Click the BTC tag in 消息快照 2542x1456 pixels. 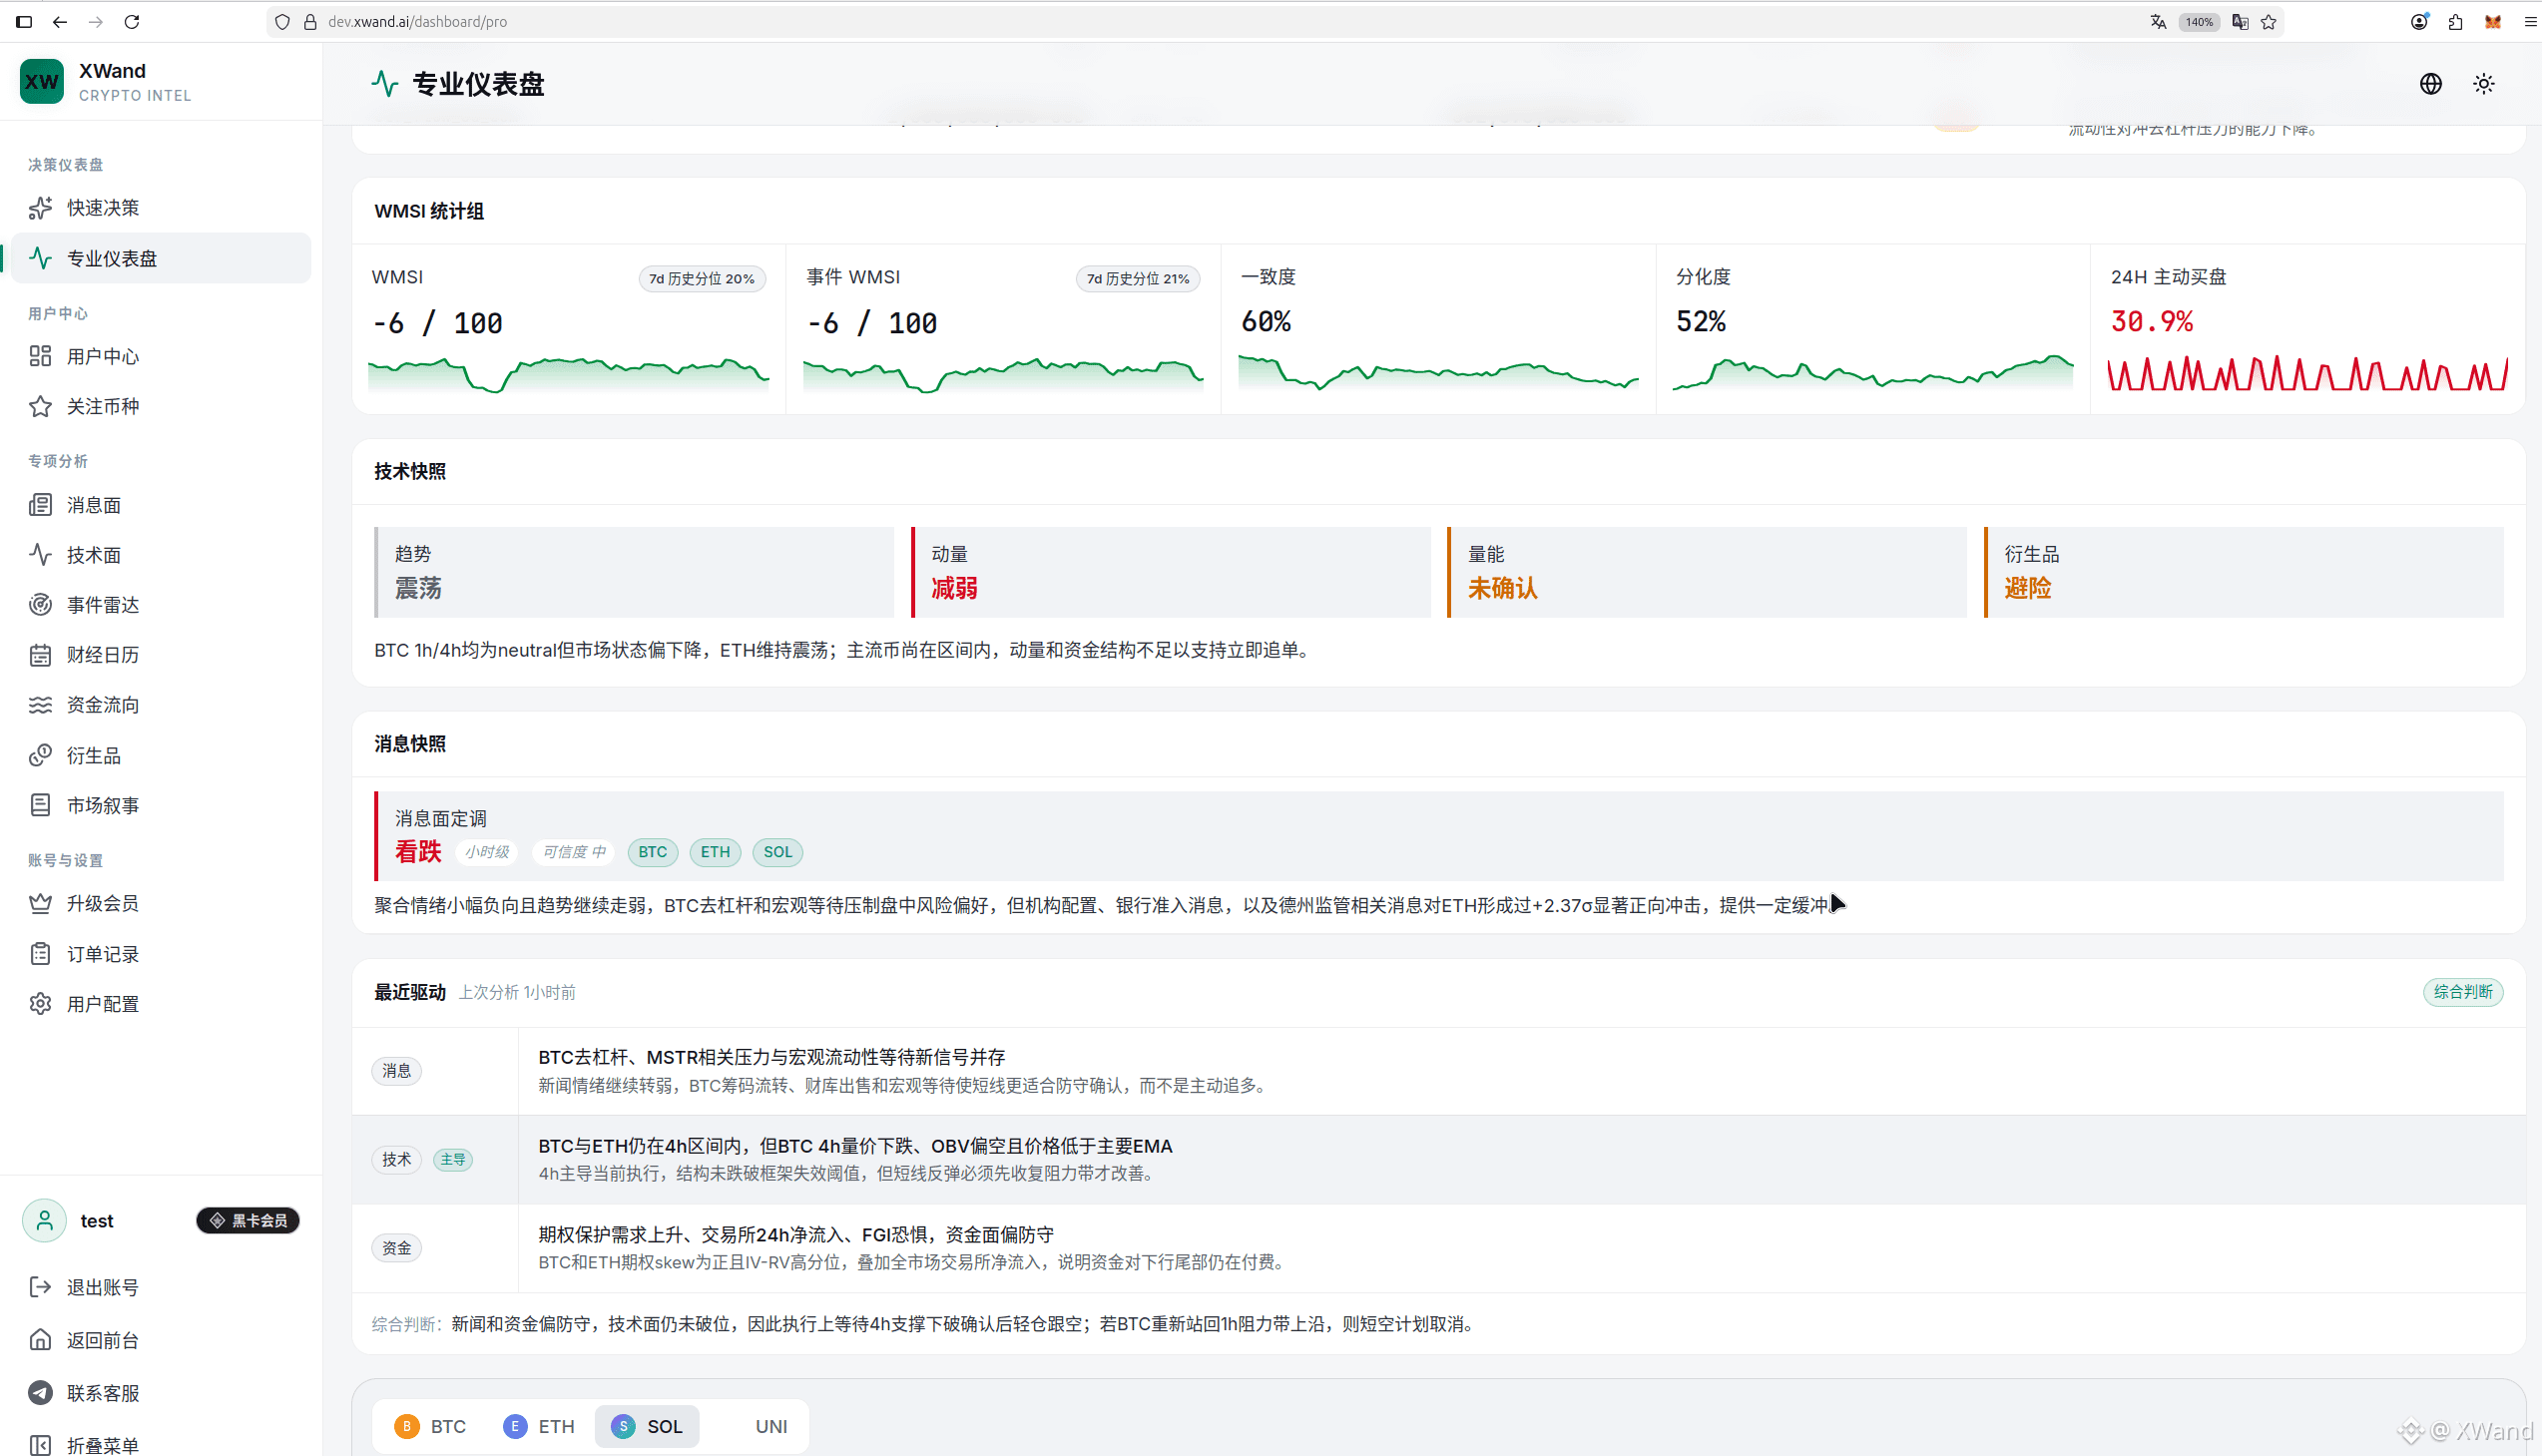tap(653, 852)
